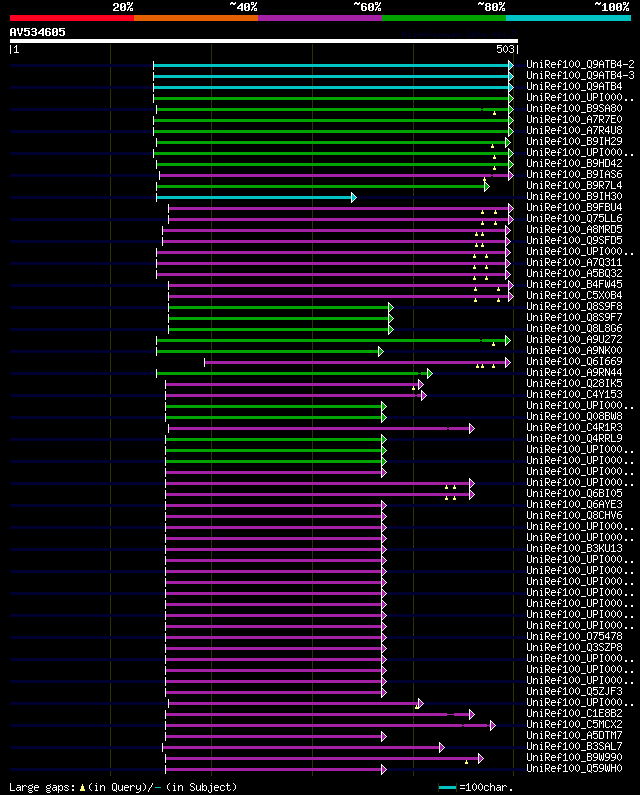Click the Large gaps legend text

click(123, 787)
